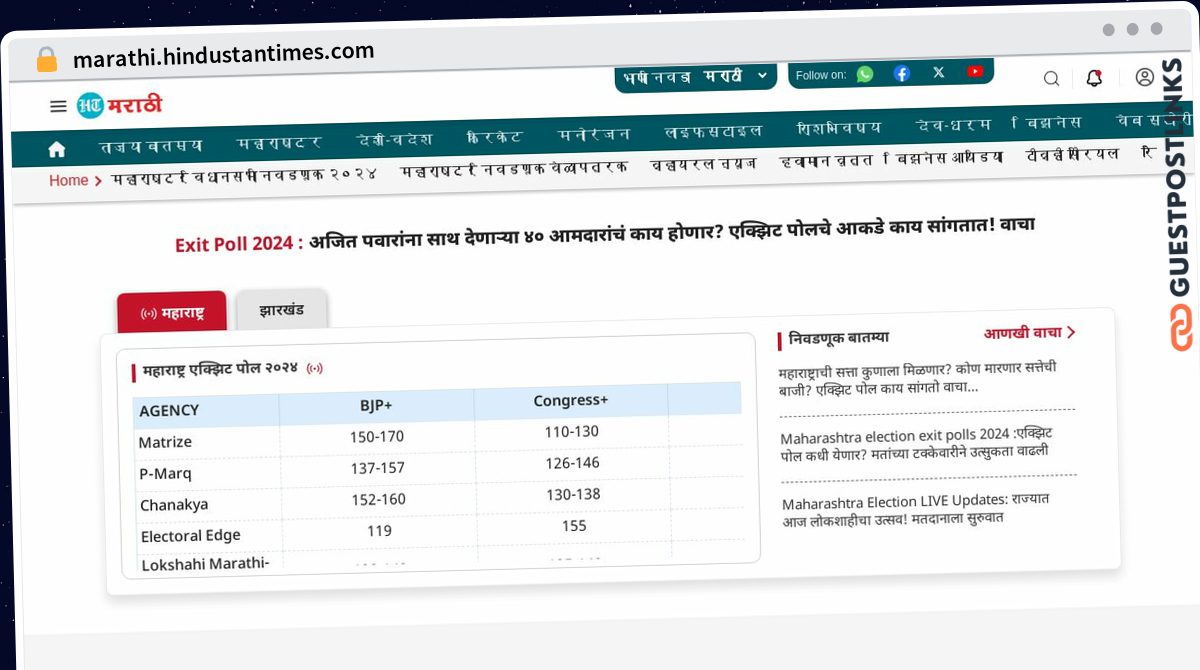The width and height of the screenshot is (1200, 670).
Task: Click the 130-138 value in Chanakya row
Action: tap(573, 494)
